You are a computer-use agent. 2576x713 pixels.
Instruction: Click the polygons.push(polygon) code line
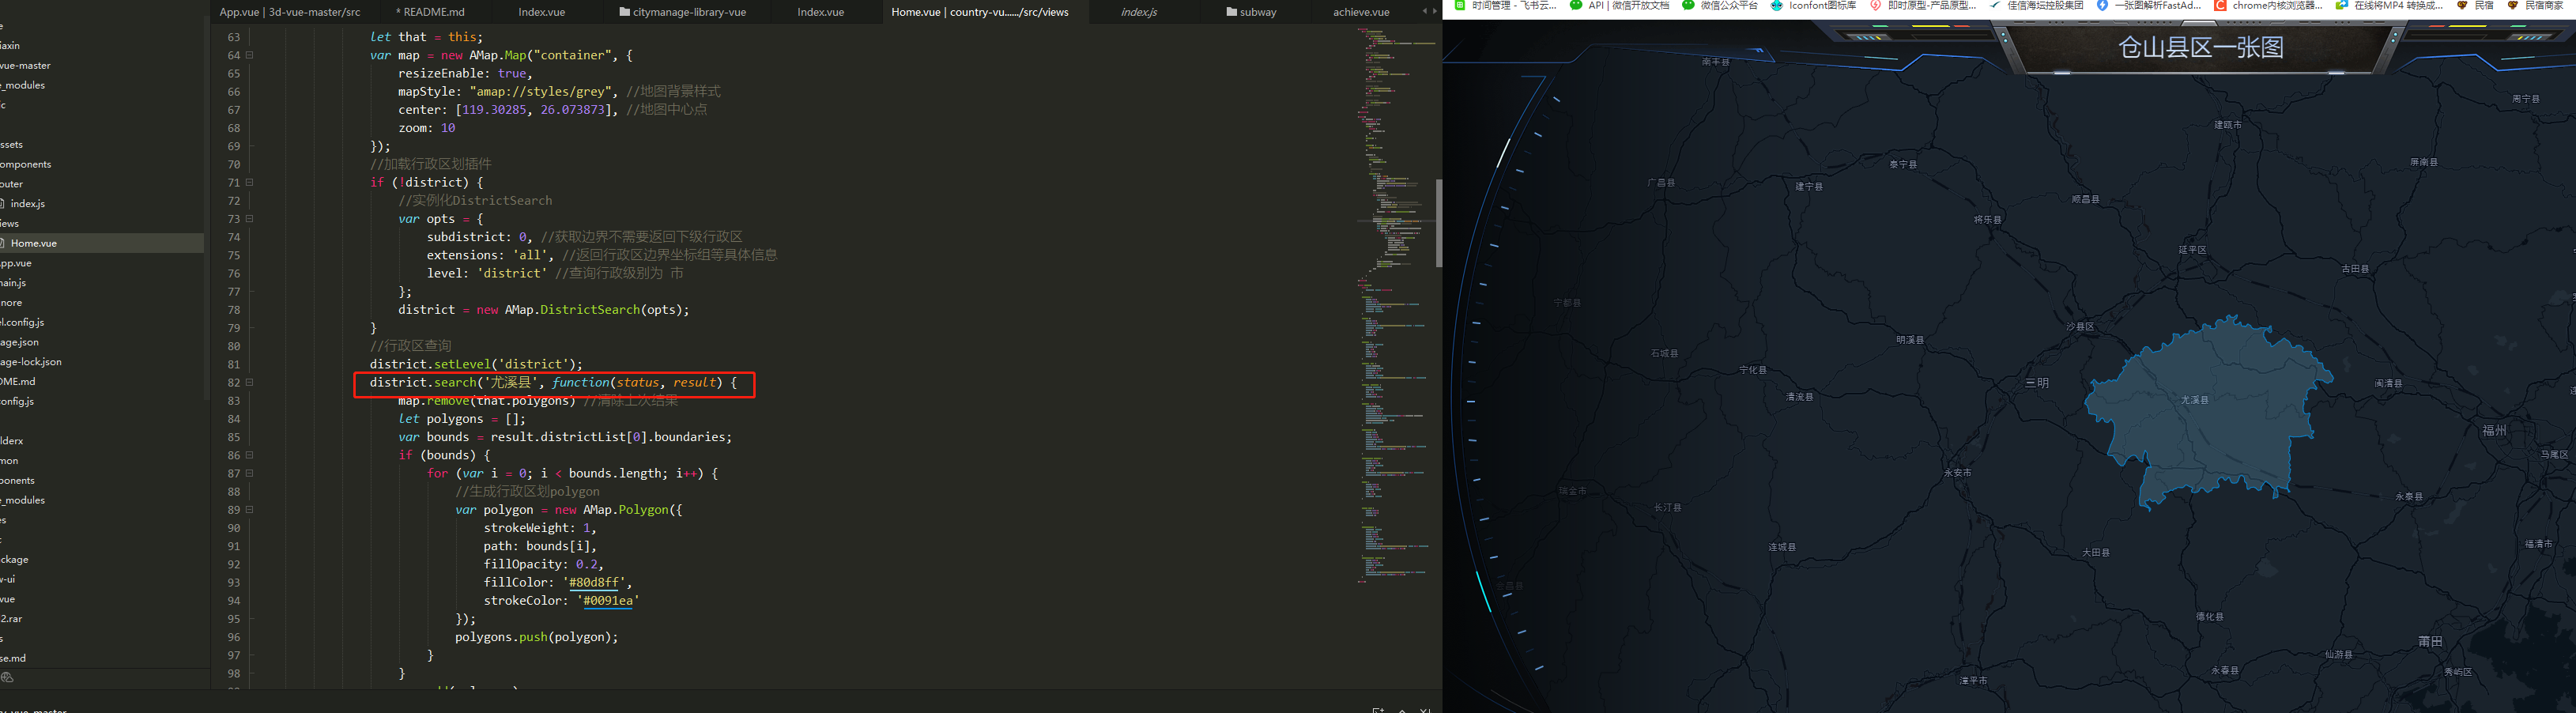click(x=537, y=637)
